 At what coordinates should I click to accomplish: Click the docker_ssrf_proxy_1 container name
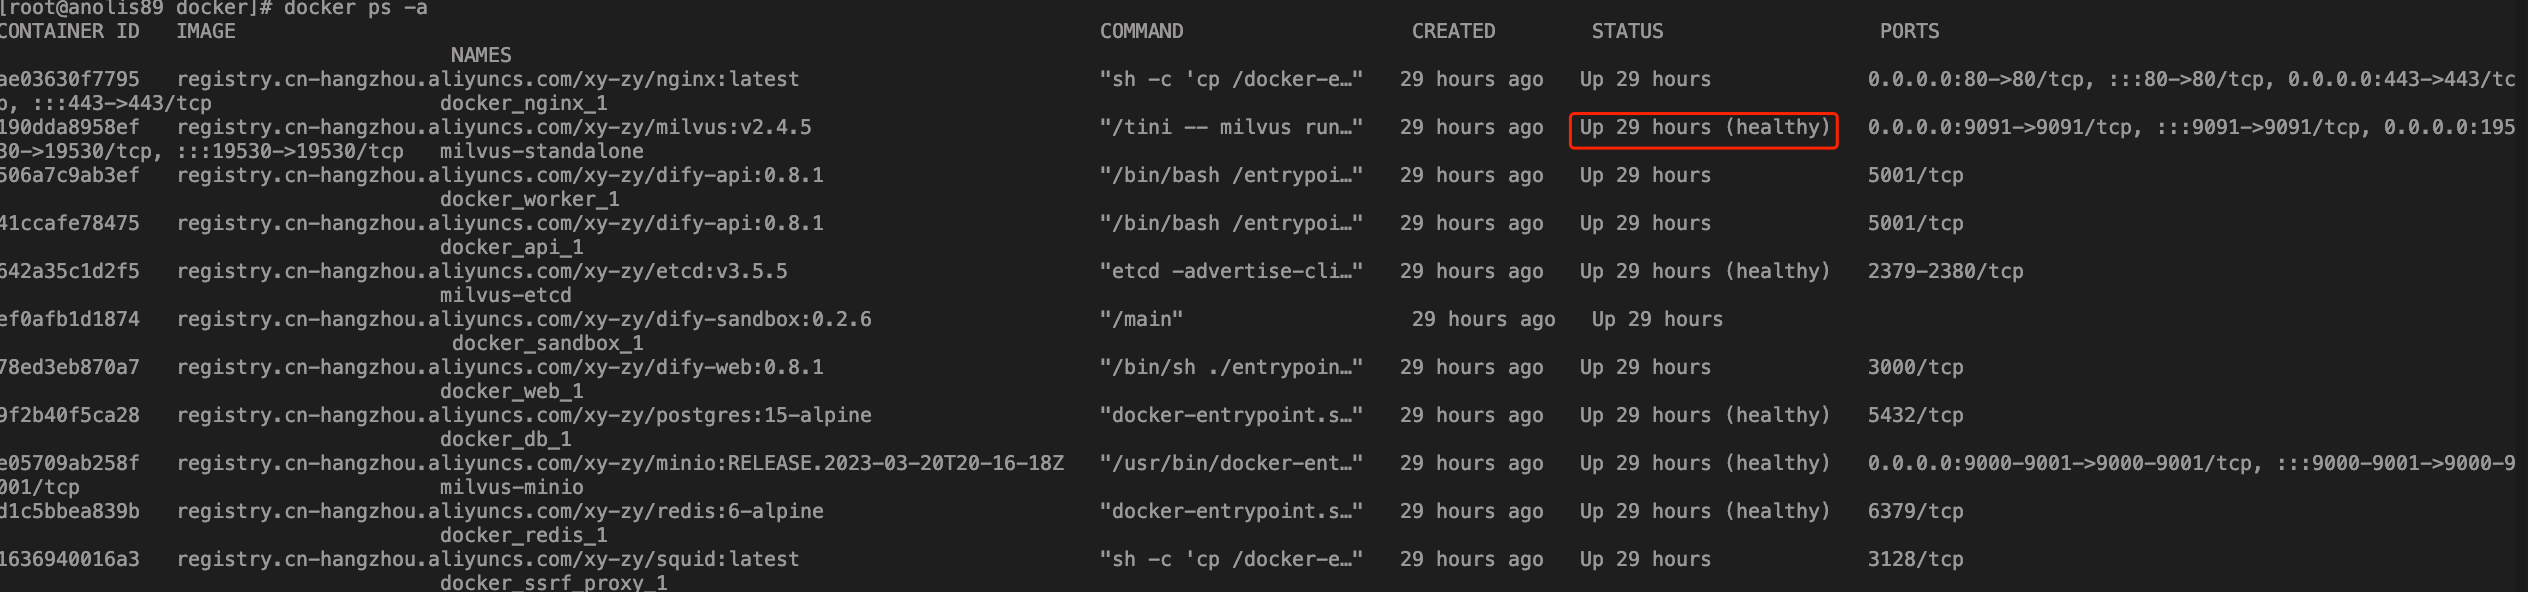tap(553, 583)
